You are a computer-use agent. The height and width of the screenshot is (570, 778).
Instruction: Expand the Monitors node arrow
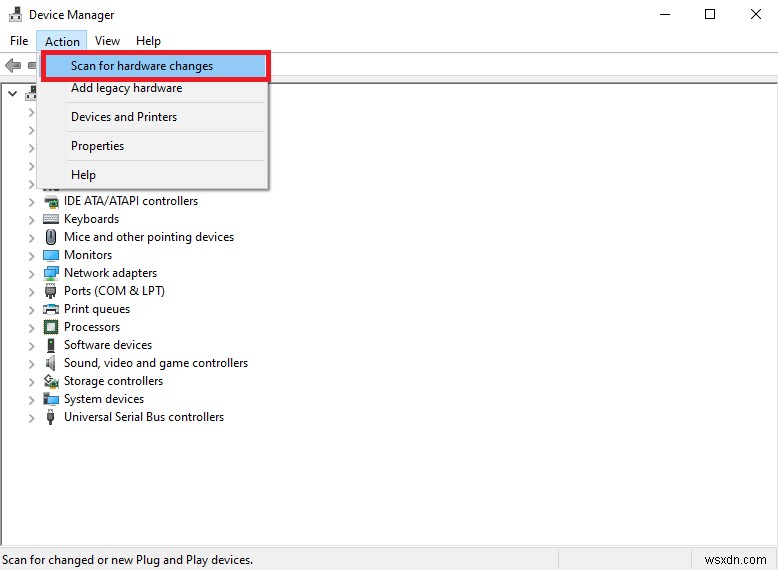[x=31, y=256]
